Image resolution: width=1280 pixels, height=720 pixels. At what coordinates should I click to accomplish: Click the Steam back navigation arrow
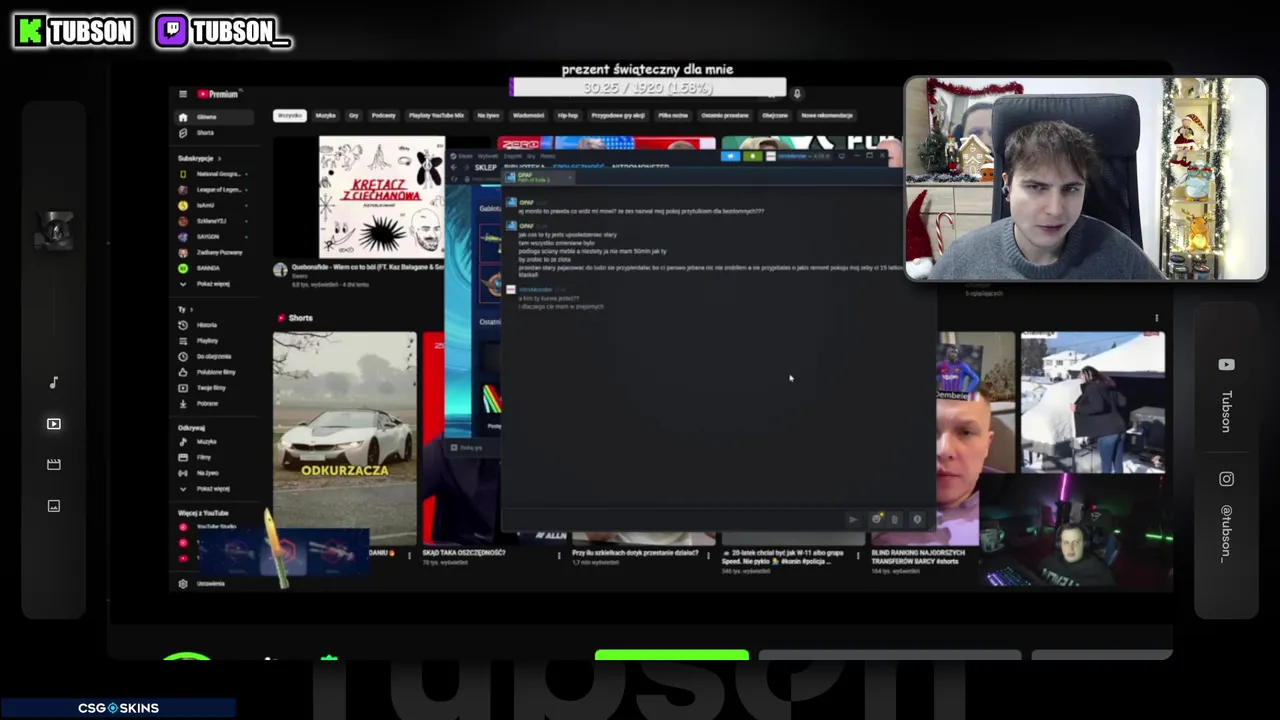455,167
